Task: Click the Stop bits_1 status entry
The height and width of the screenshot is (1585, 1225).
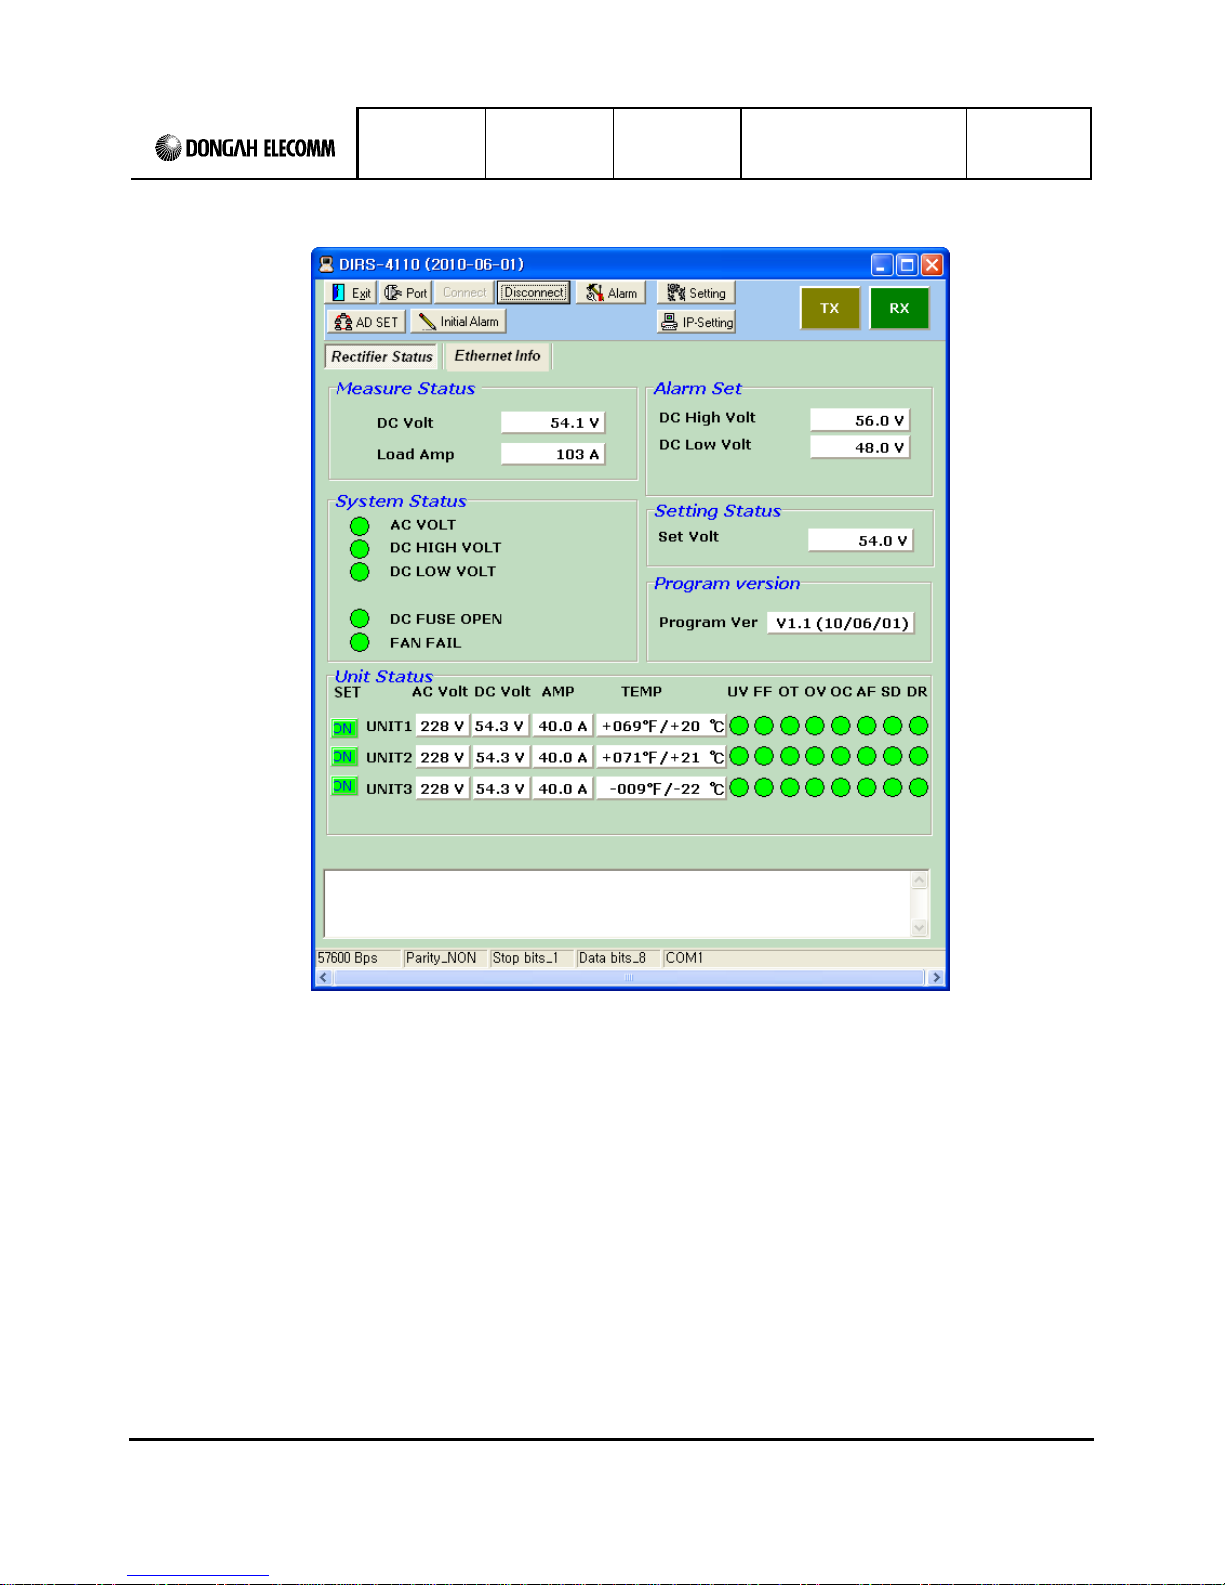Action: pyautogui.click(x=532, y=958)
